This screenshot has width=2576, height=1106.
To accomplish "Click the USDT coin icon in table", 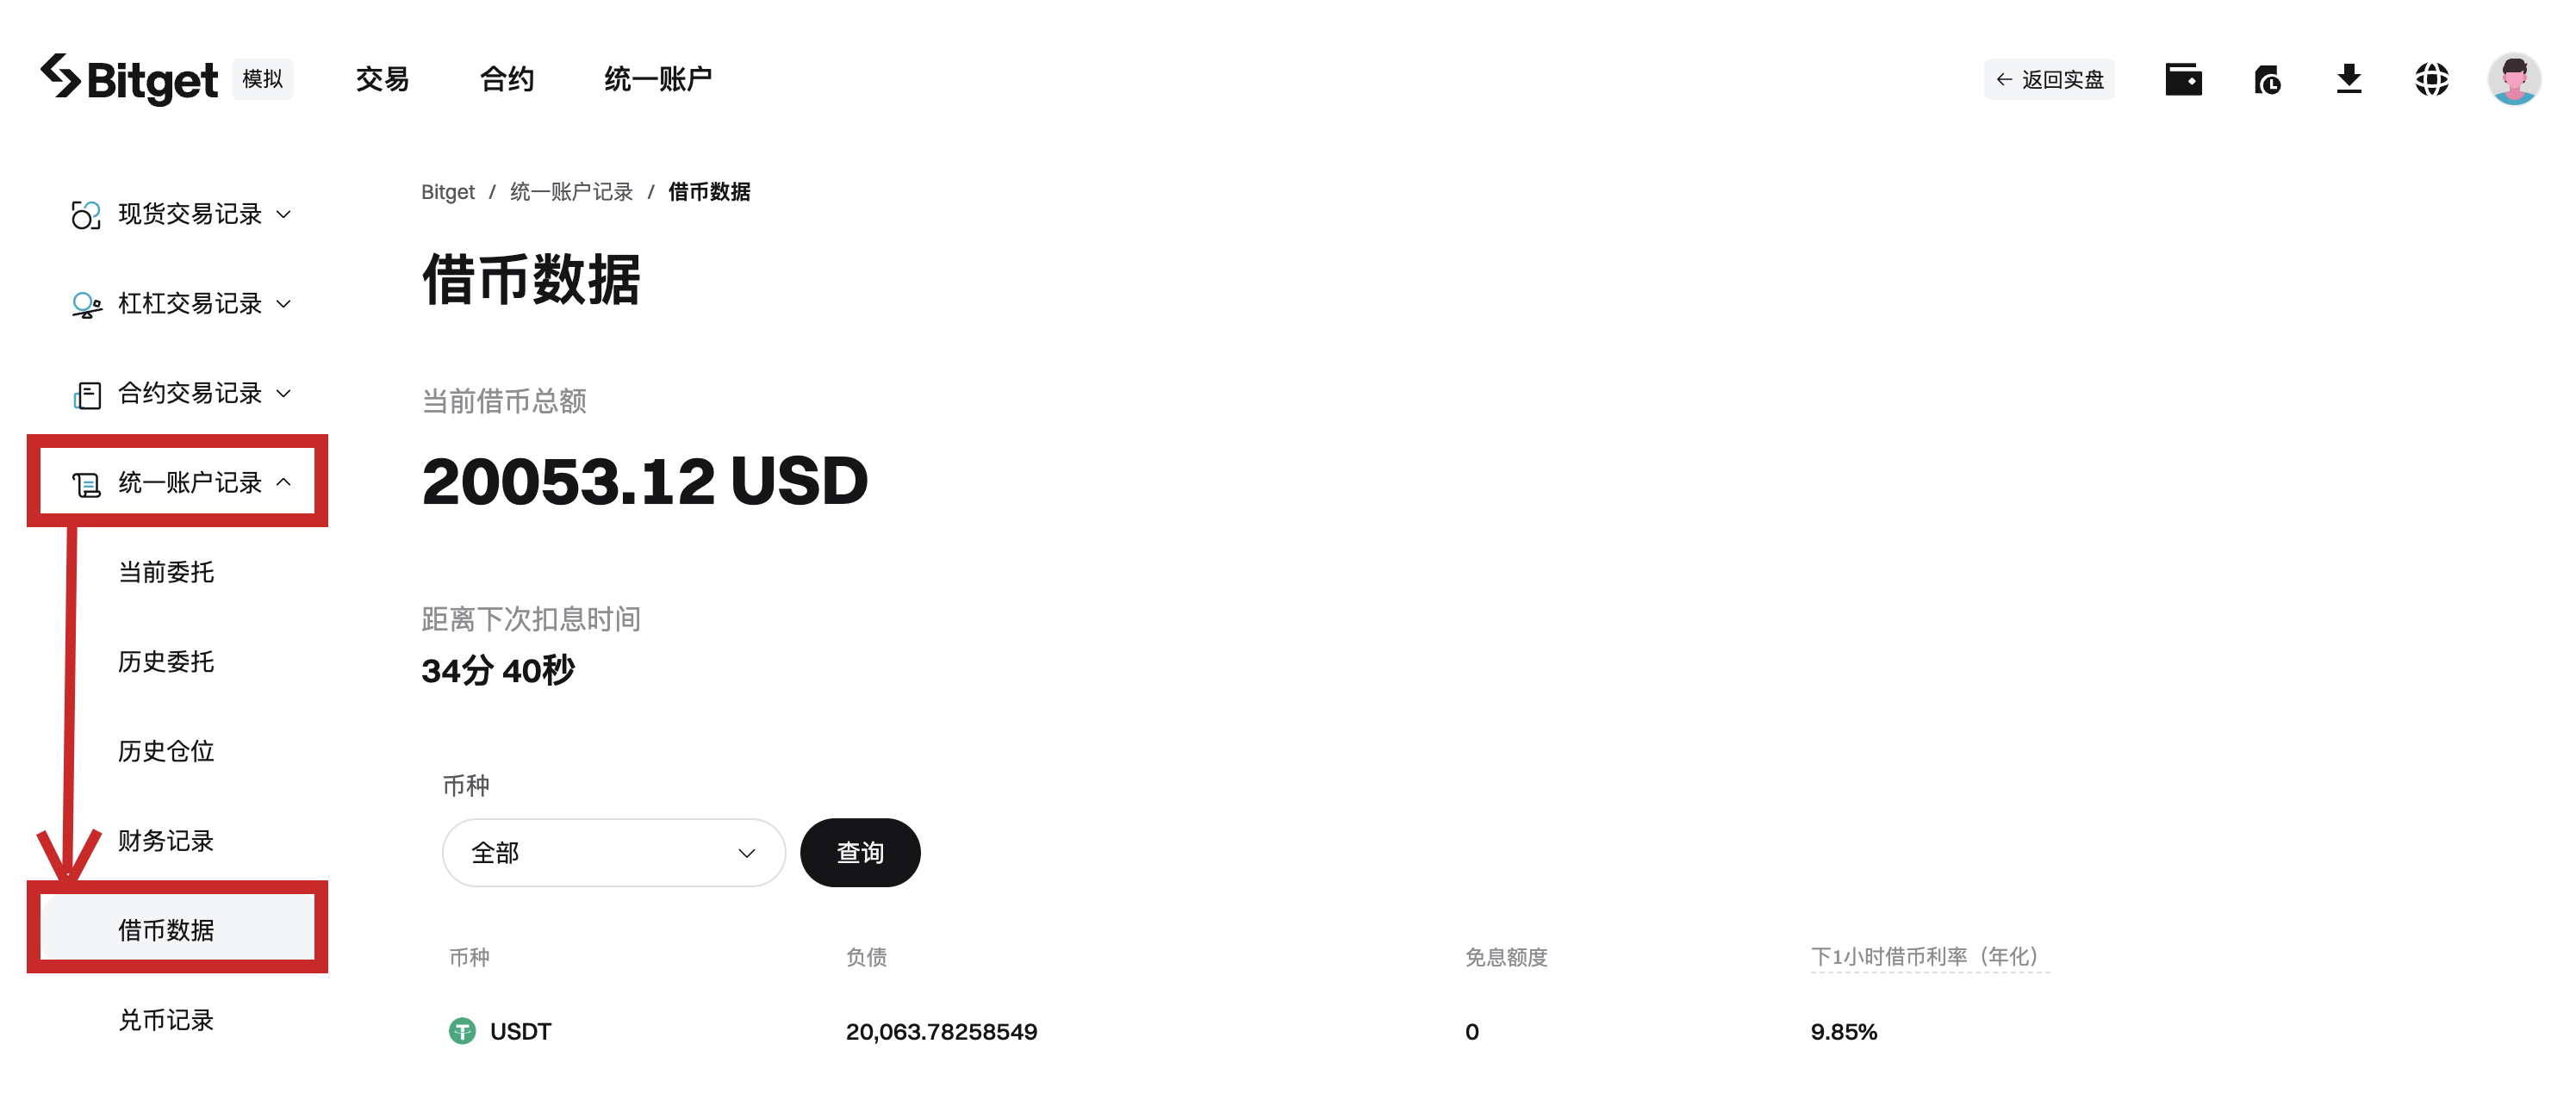I will tap(462, 1031).
